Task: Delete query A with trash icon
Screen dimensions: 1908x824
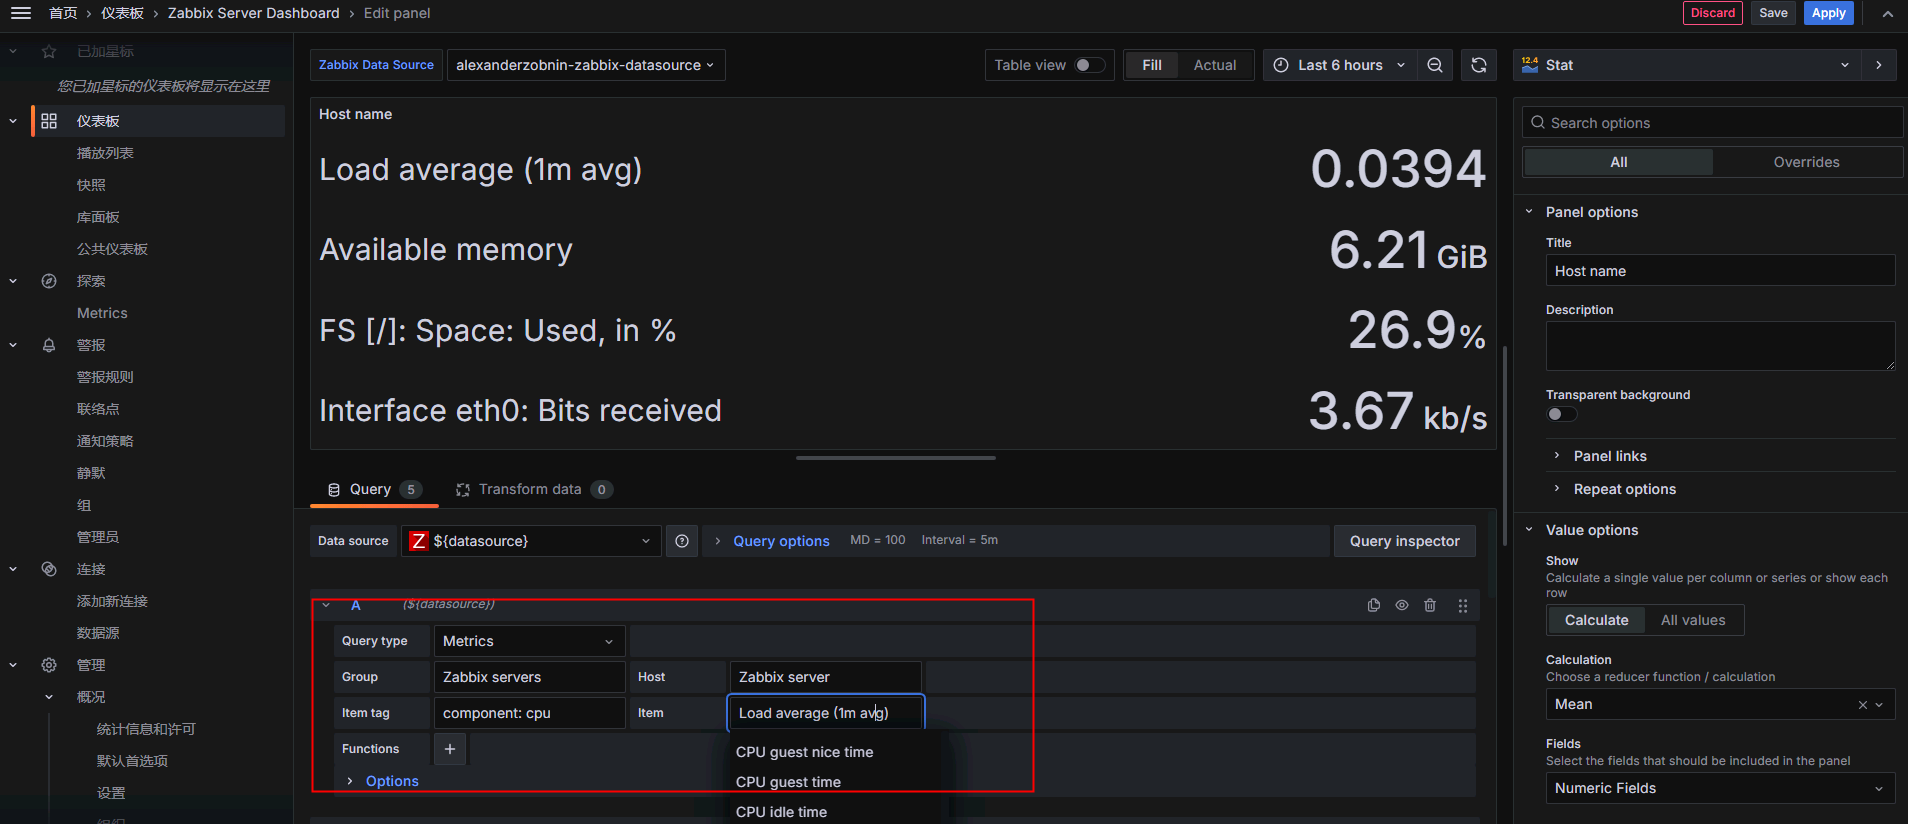Action: (1430, 605)
